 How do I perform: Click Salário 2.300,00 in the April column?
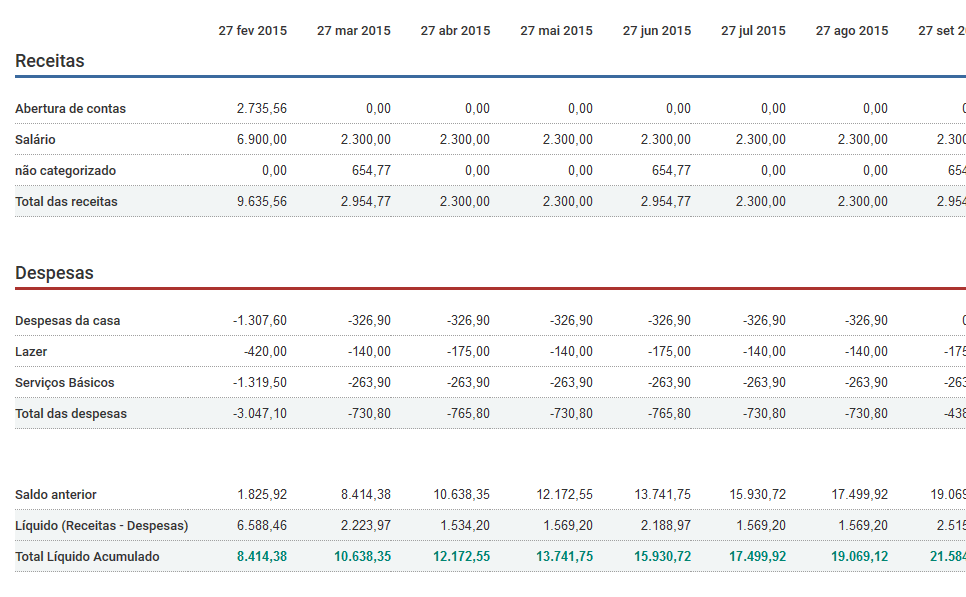coord(465,140)
